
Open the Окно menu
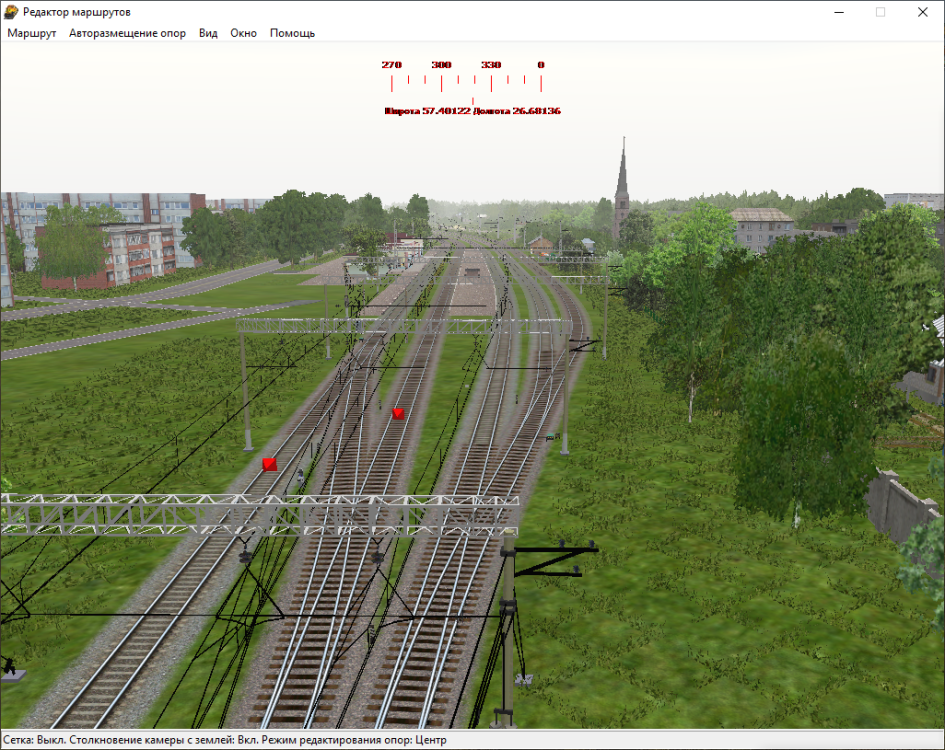pyautogui.click(x=243, y=33)
